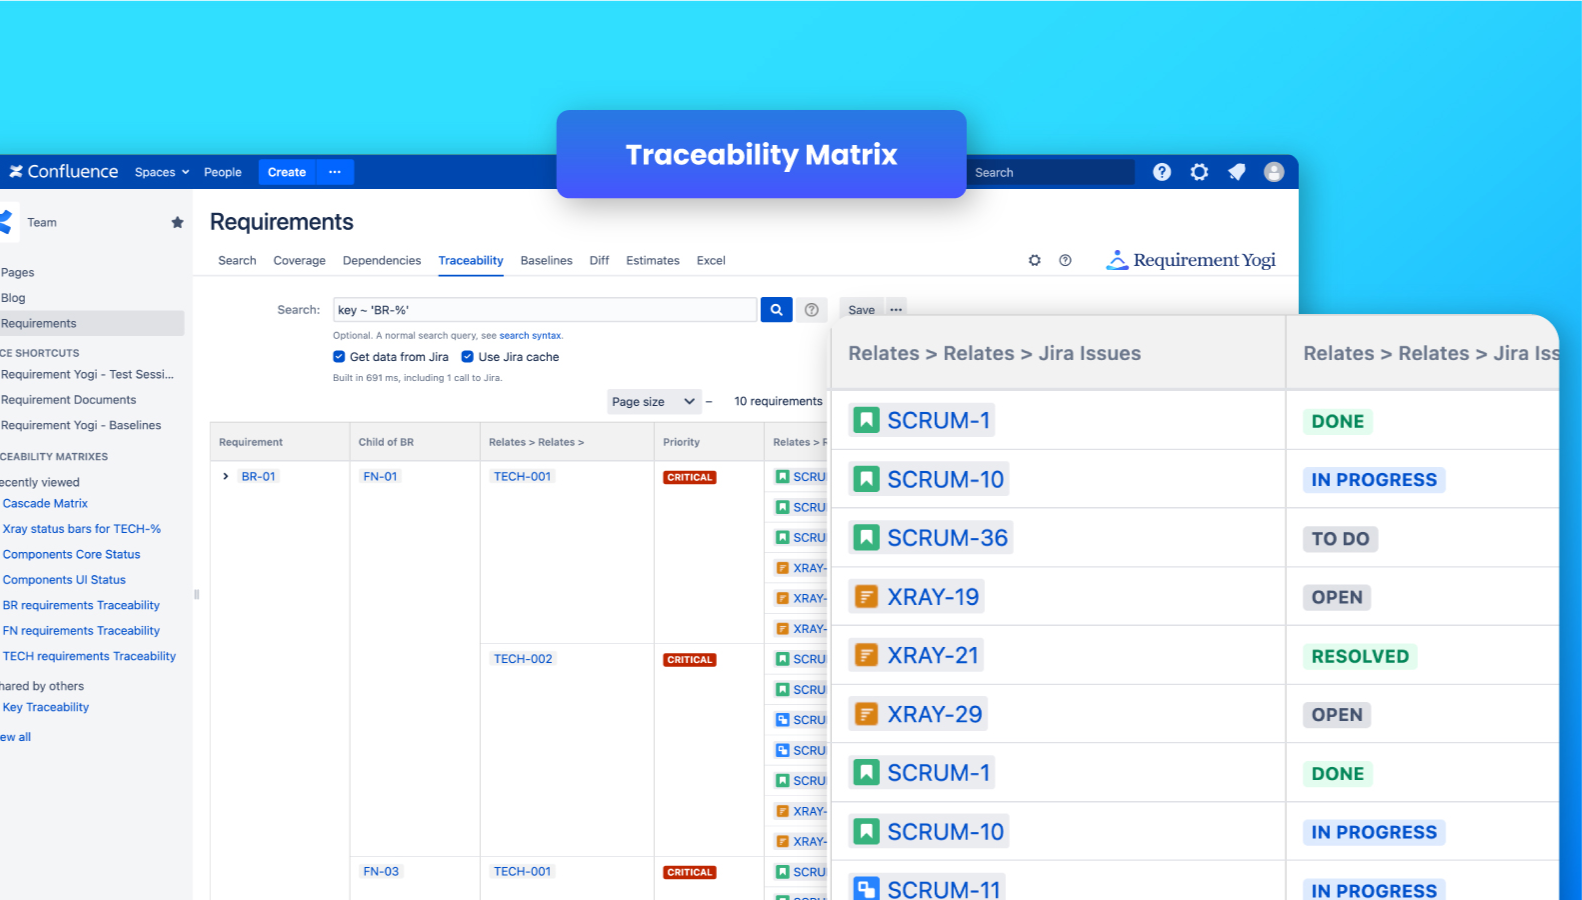Star the Team space
1582x900 pixels.
tap(177, 222)
